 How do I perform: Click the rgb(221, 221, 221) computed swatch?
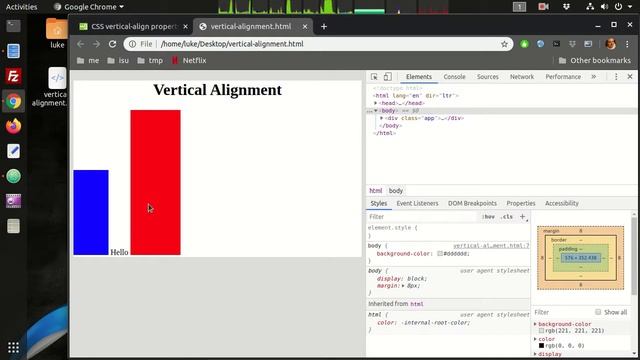click(x=541, y=331)
